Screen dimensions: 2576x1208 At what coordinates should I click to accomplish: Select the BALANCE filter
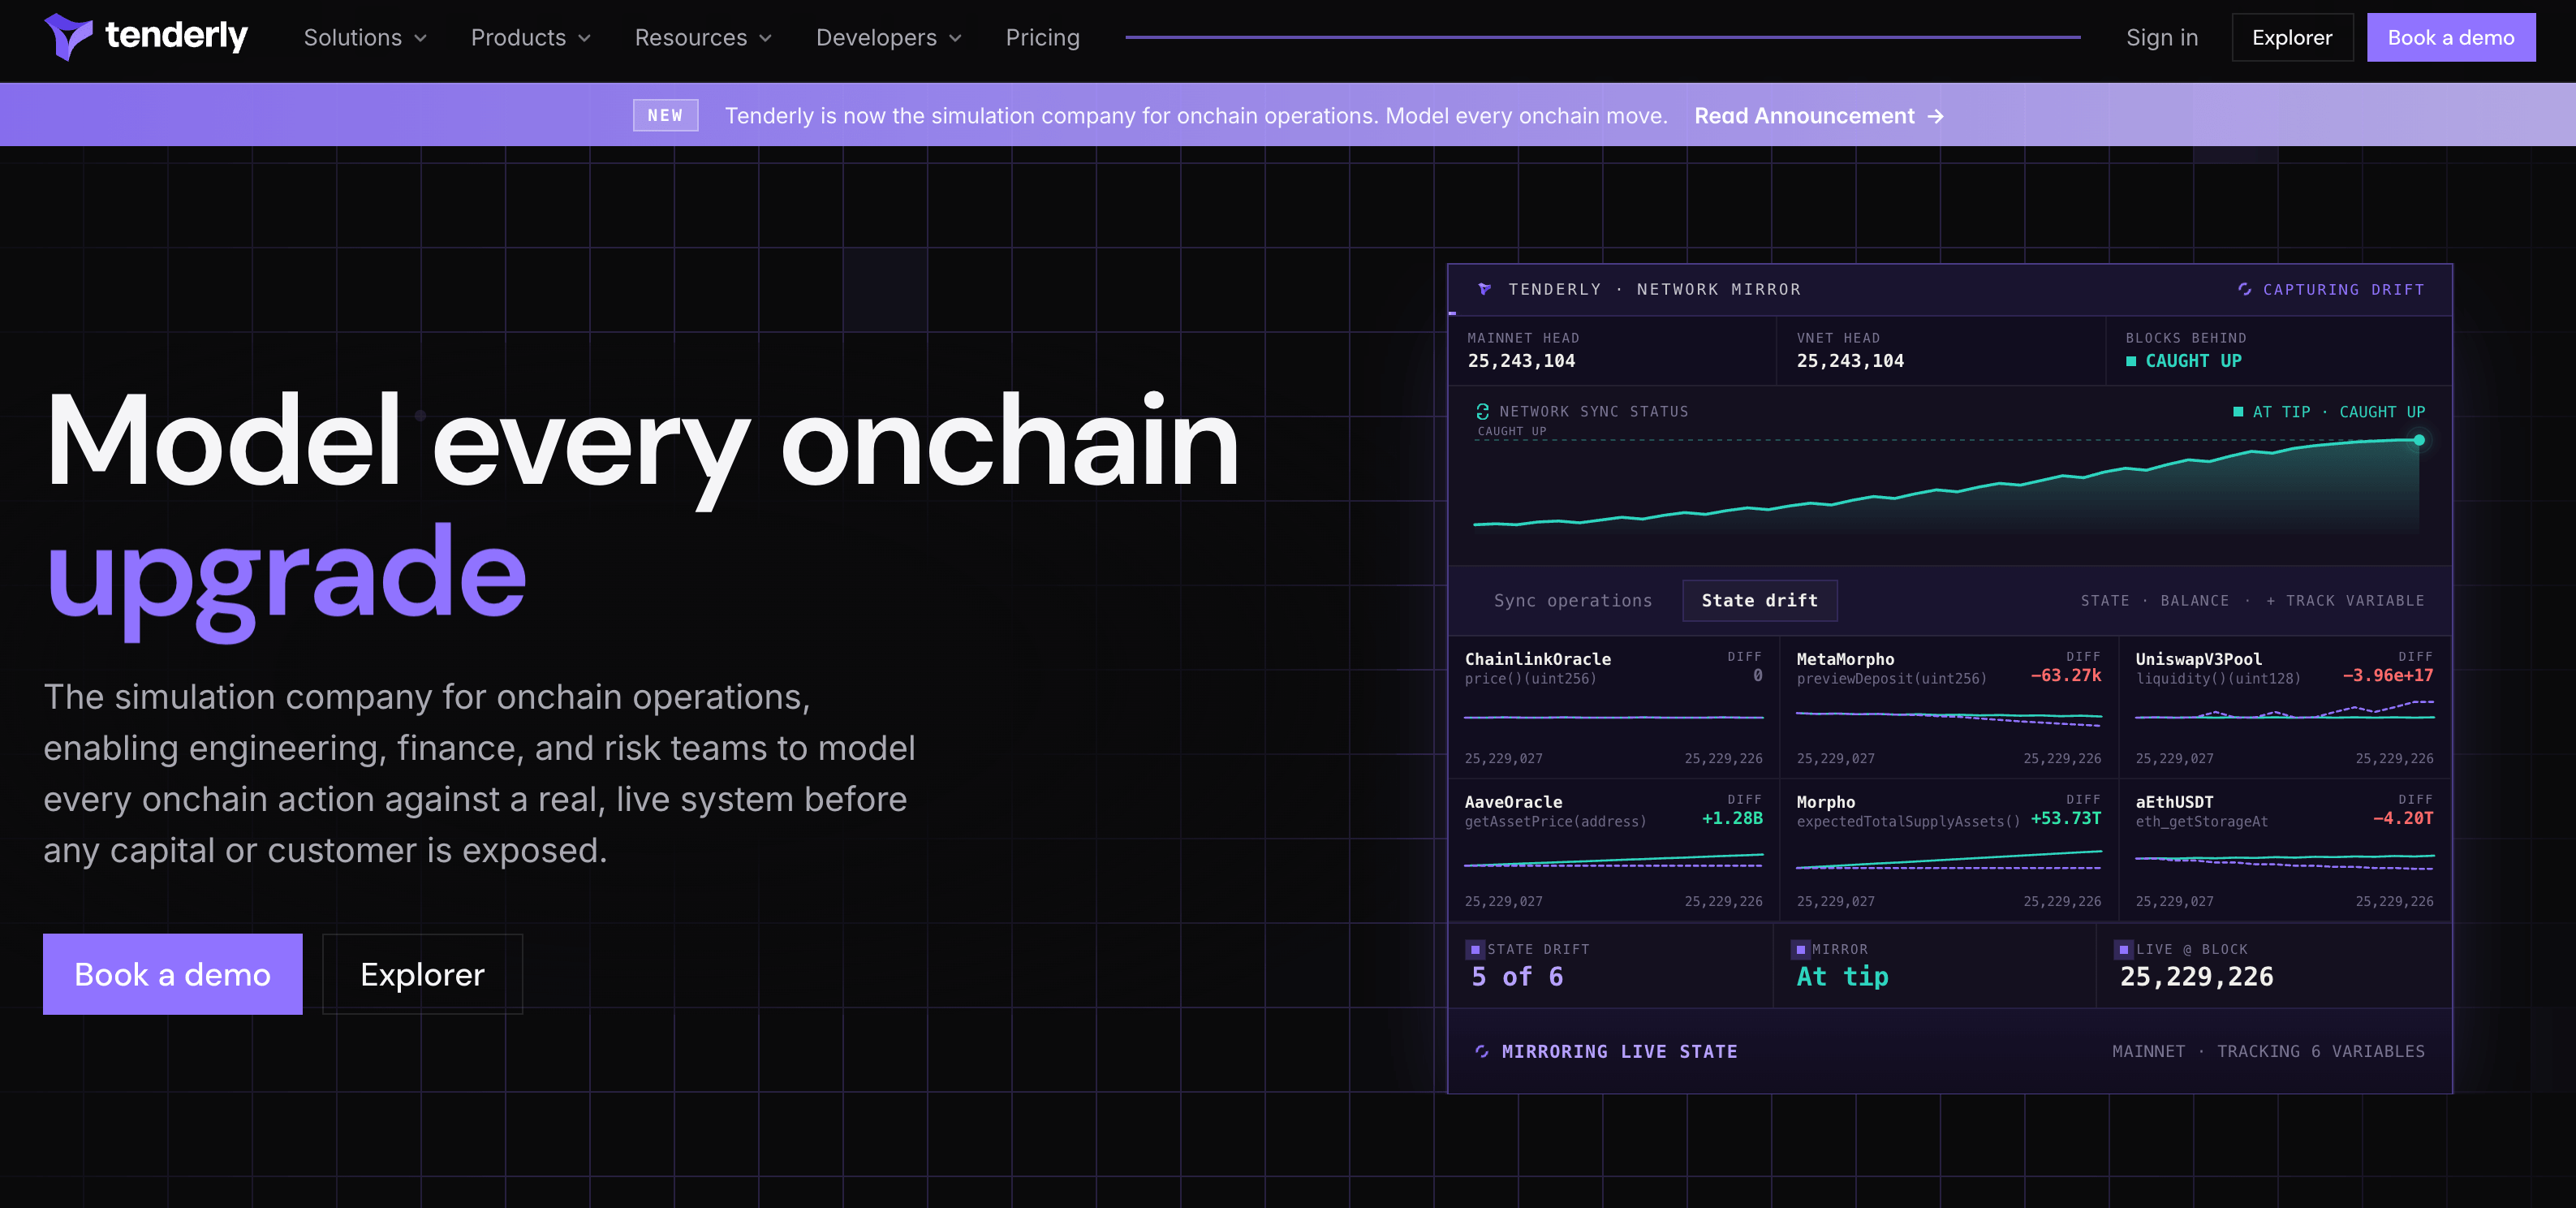pos(2194,600)
